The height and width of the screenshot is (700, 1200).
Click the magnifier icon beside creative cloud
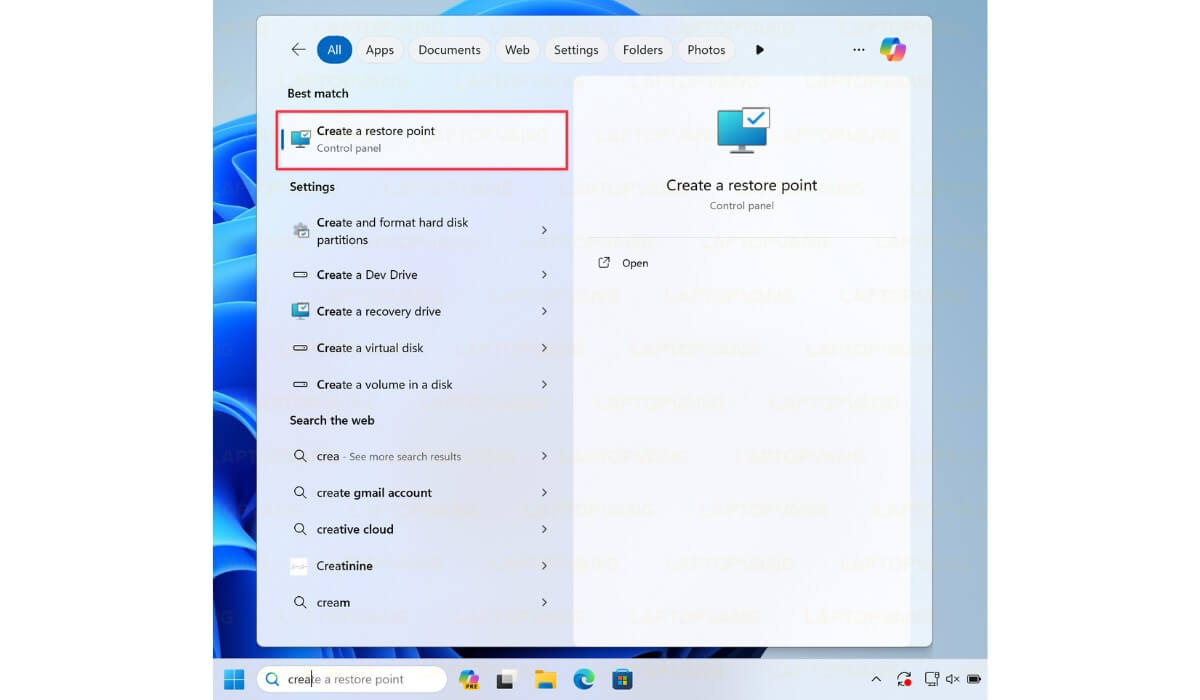click(x=300, y=529)
